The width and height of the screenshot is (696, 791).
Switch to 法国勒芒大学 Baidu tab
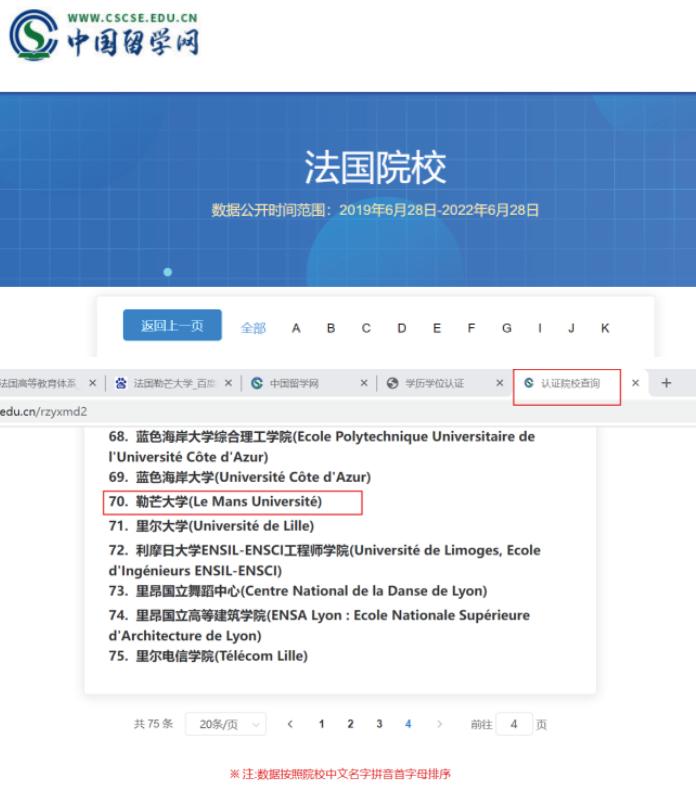tap(174, 383)
